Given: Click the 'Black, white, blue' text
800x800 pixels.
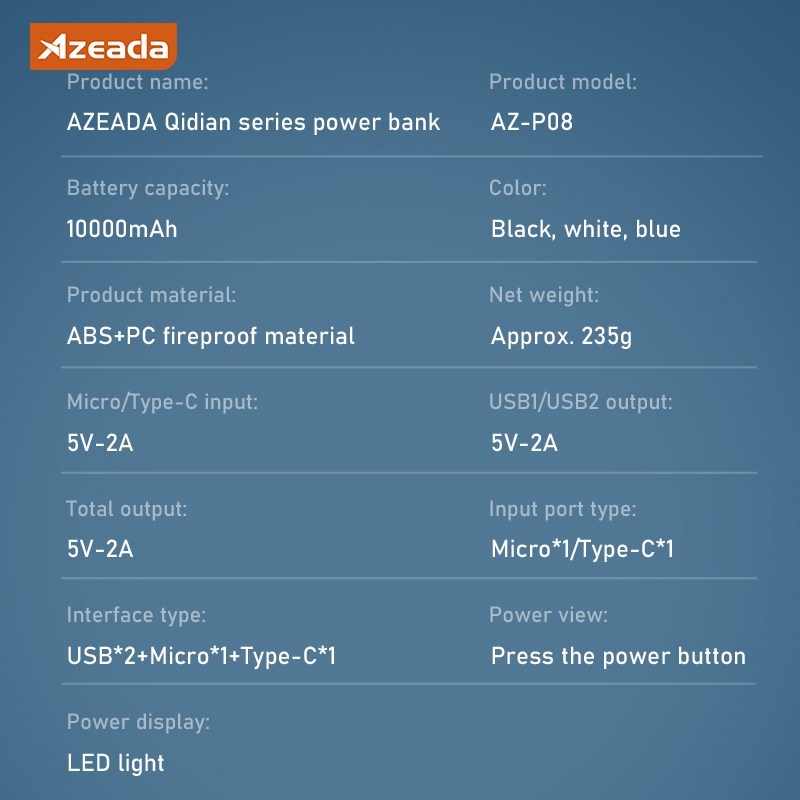Looking at the screenshot, I should coord(585,229).
